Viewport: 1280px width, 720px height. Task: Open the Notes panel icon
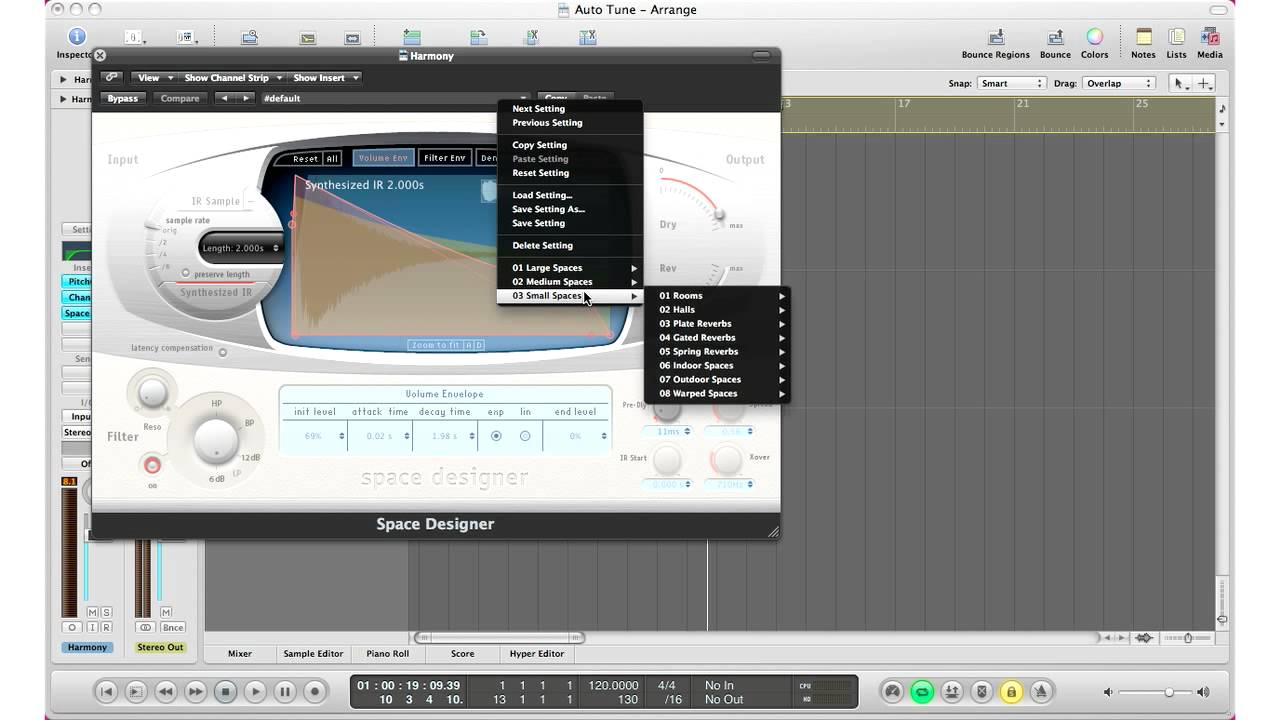[1143, 37]
